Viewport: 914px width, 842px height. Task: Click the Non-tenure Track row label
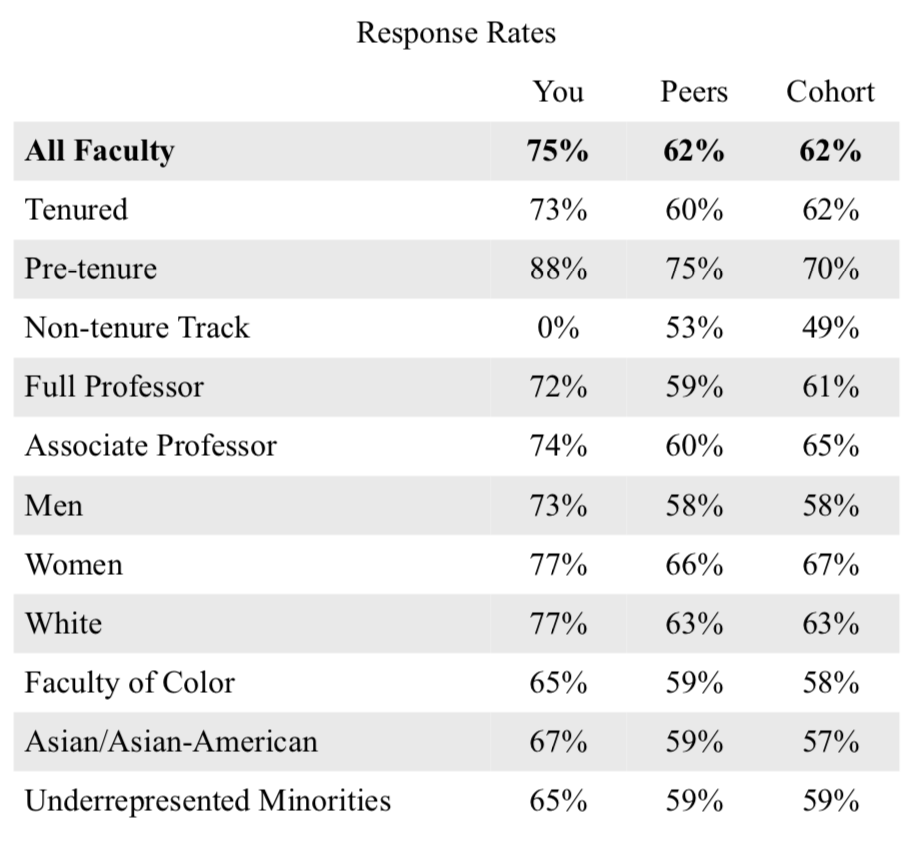[137, 328]
